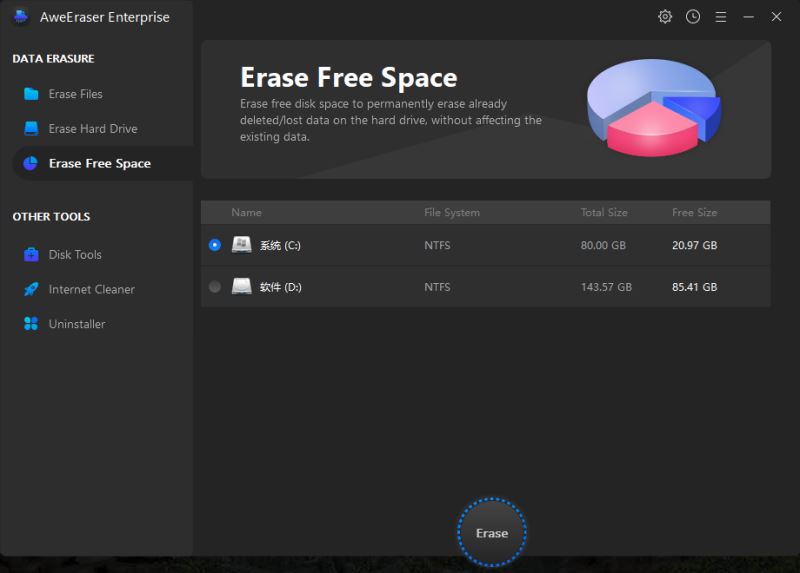
Task: Open the Internet Cleaner section
Action: tap(102, 289)
